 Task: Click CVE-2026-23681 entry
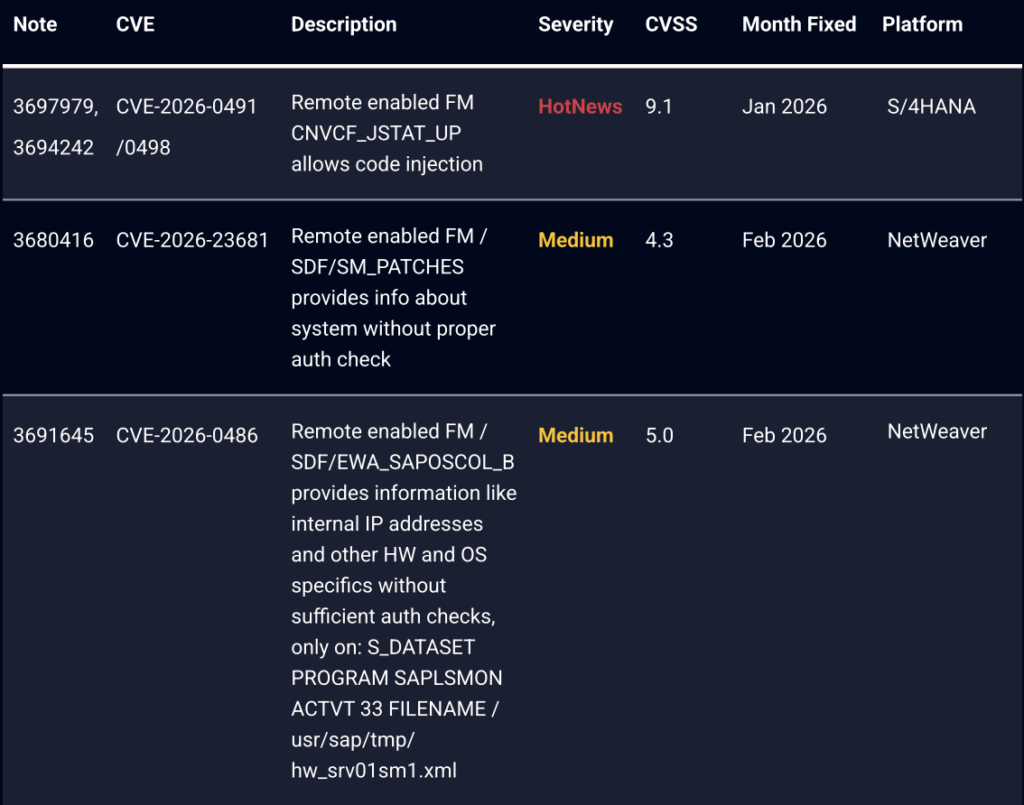(192, 240)
